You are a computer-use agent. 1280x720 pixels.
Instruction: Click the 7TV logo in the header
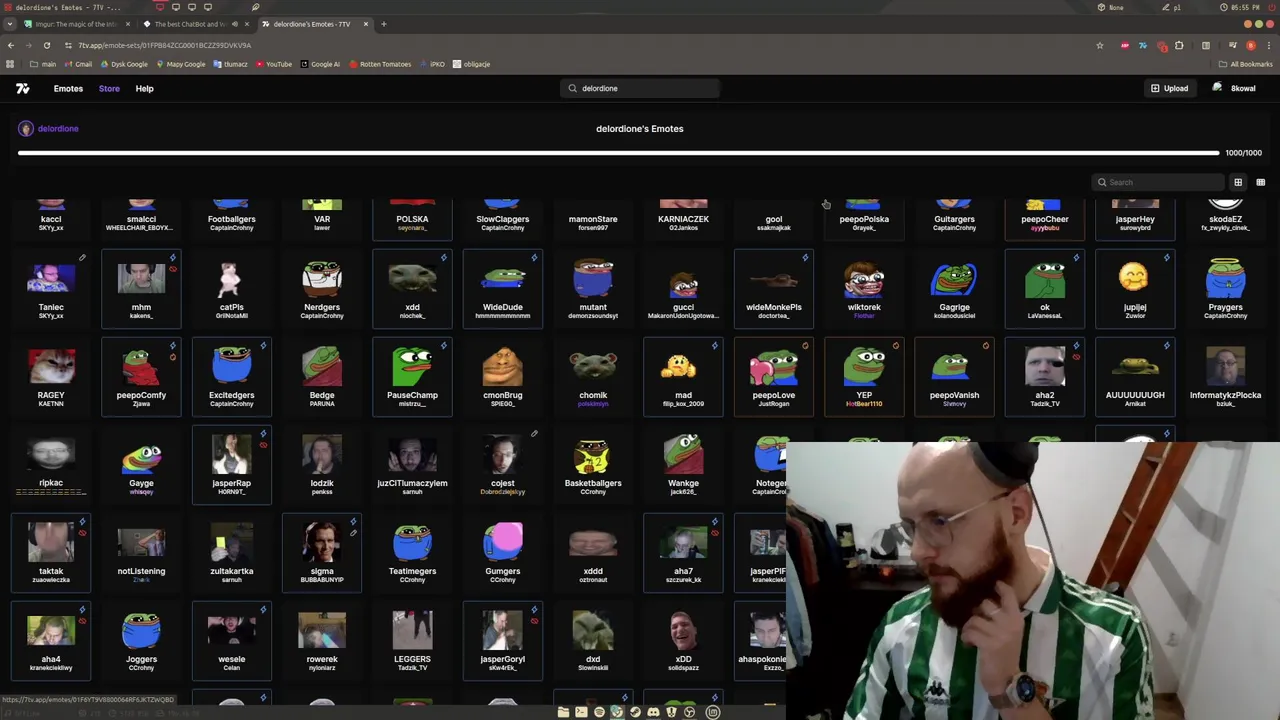pos(22,88)
